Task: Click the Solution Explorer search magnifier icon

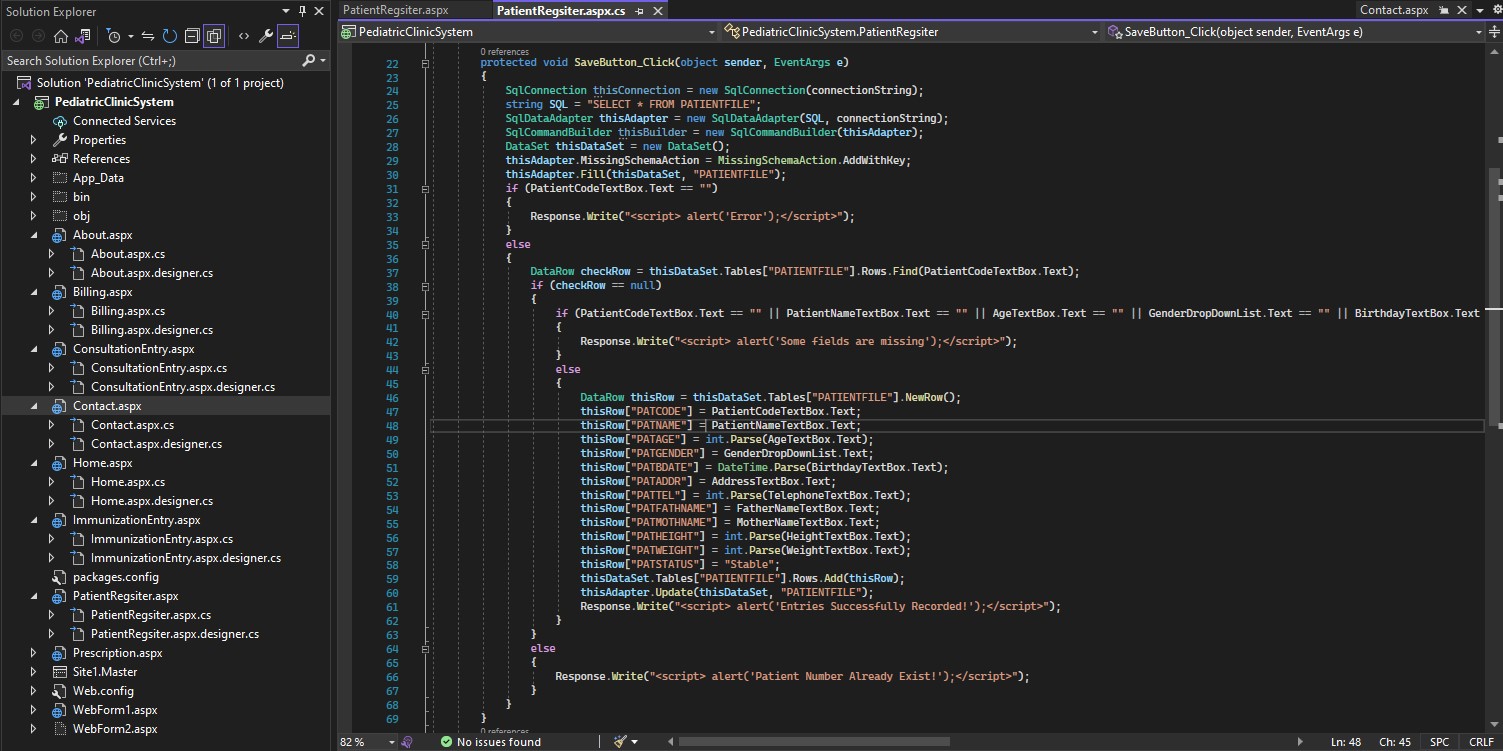Action: point(308,60)
